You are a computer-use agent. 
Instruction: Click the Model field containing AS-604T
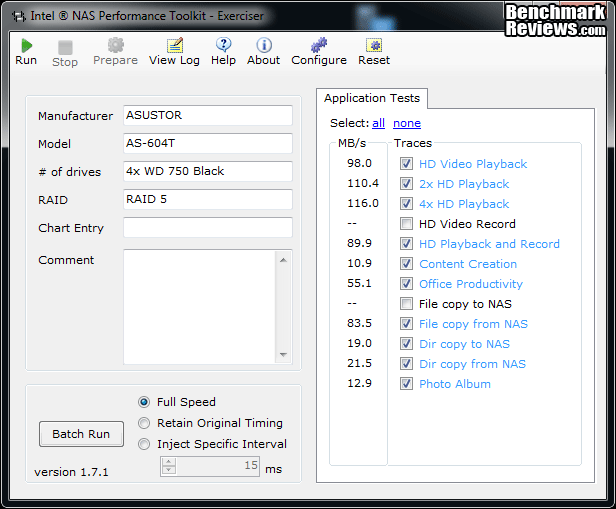coord(208,143)
